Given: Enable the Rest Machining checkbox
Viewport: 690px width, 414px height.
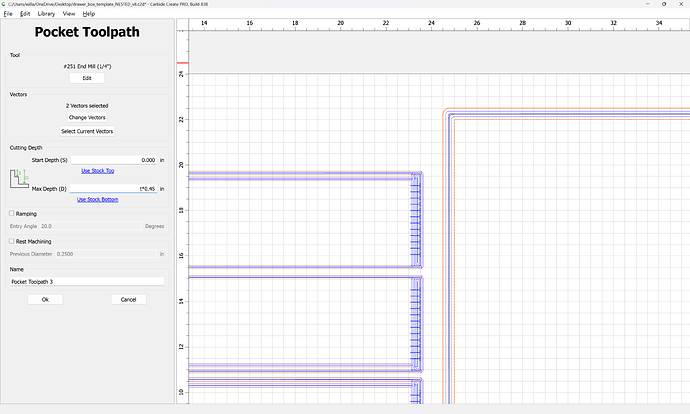Looking at the screenshot, I should 12,240.
